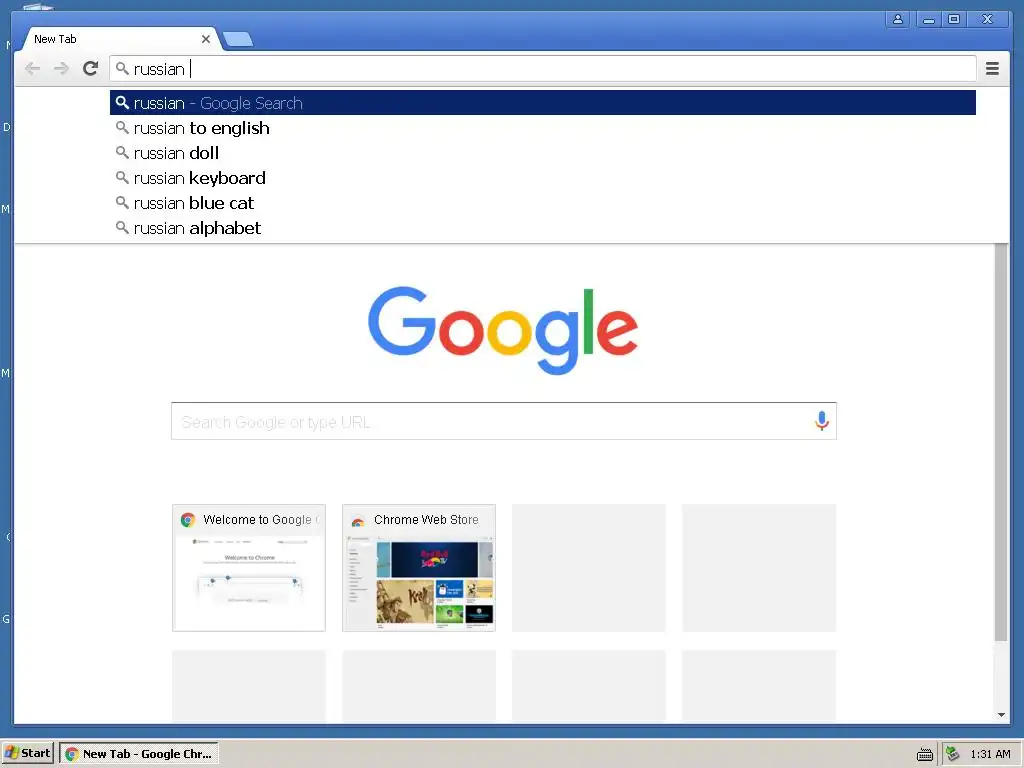Screen dimensions: 1024x768
Task: Click the Google logo
Action: point(503,330)
